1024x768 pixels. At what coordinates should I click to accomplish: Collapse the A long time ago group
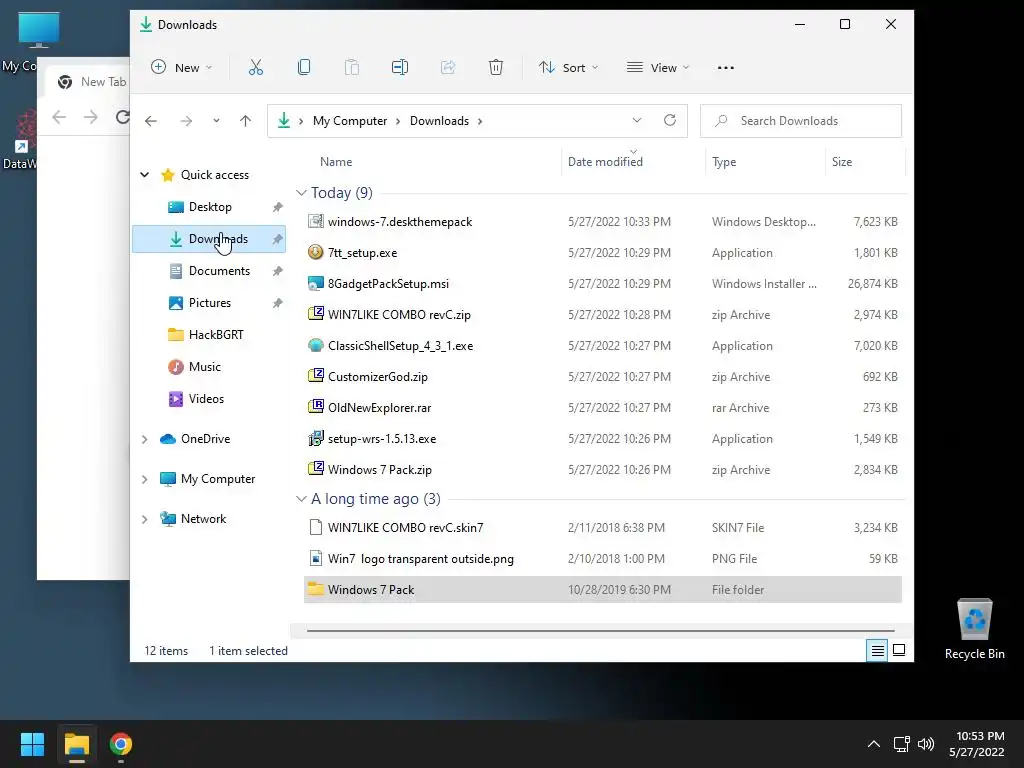coord(301,499)
